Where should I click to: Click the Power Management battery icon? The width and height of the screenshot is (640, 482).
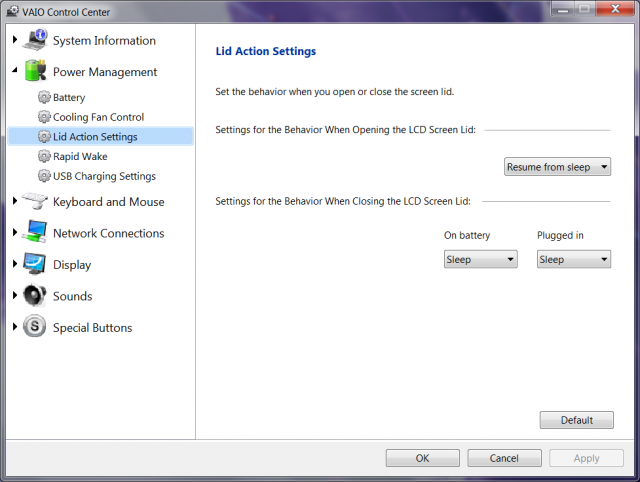(x=35, y=71)
